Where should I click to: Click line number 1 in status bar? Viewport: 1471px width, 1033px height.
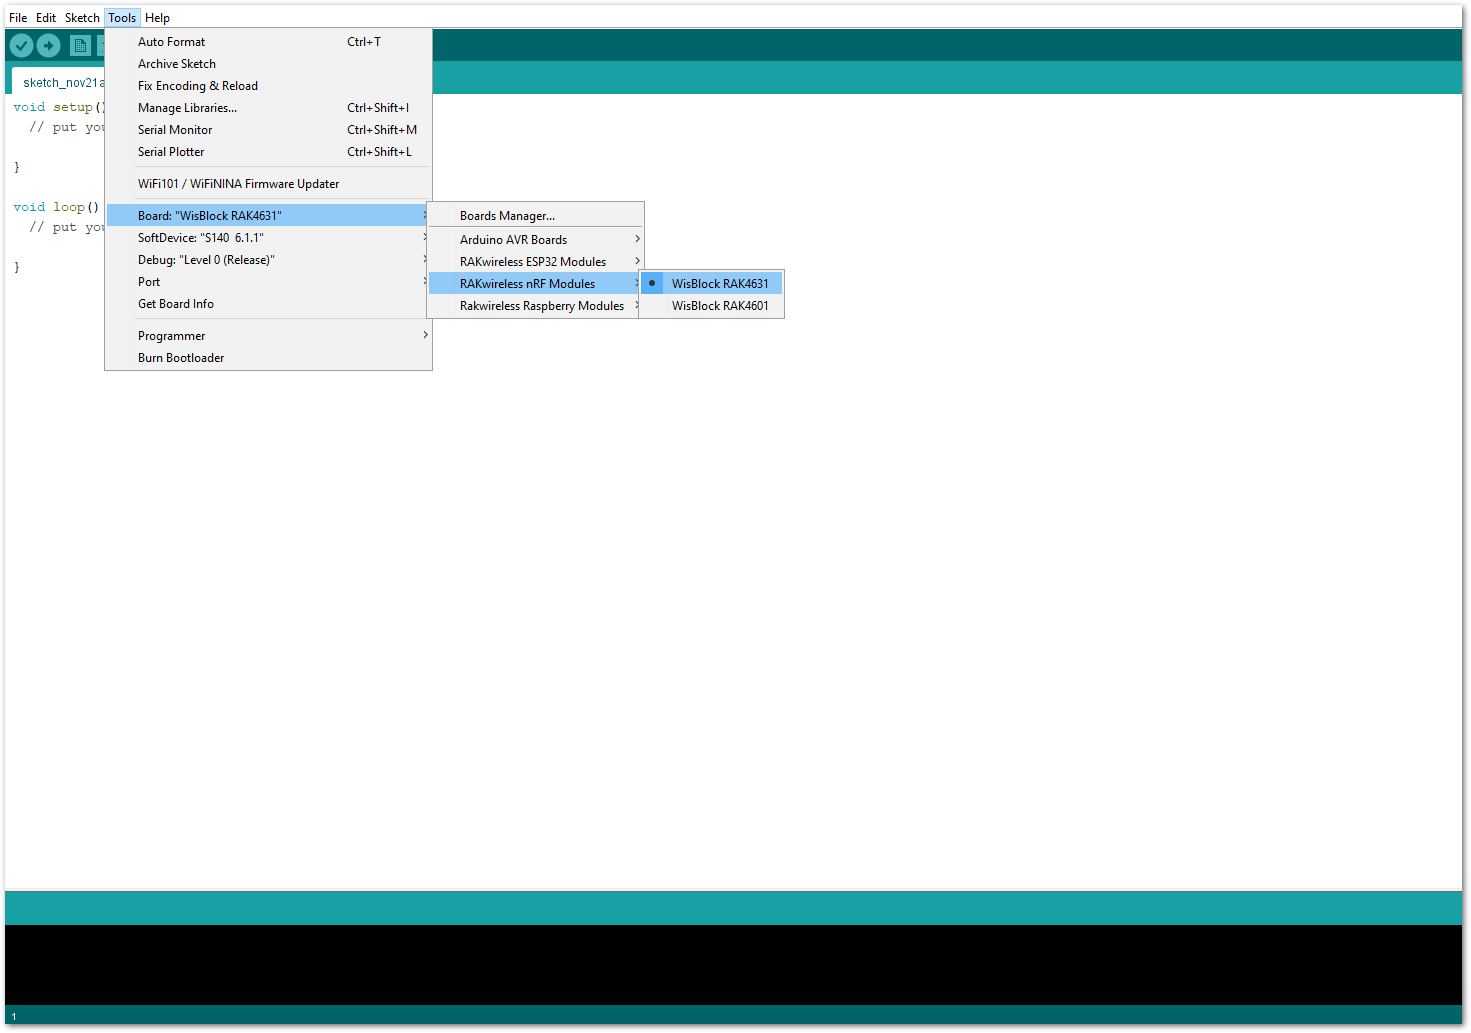coord(14,1017)
